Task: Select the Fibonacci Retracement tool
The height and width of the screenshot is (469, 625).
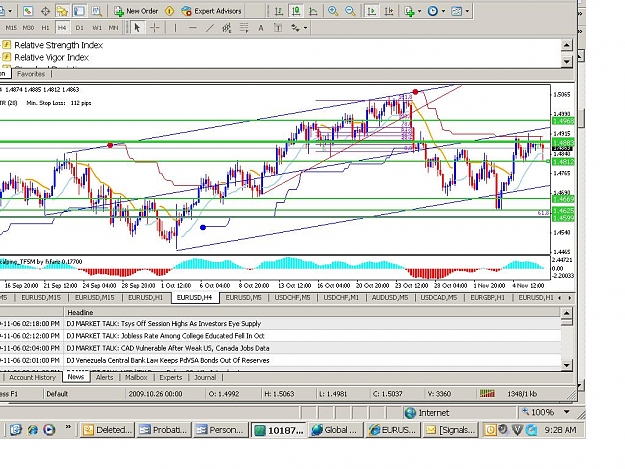Action: point(244,27)
